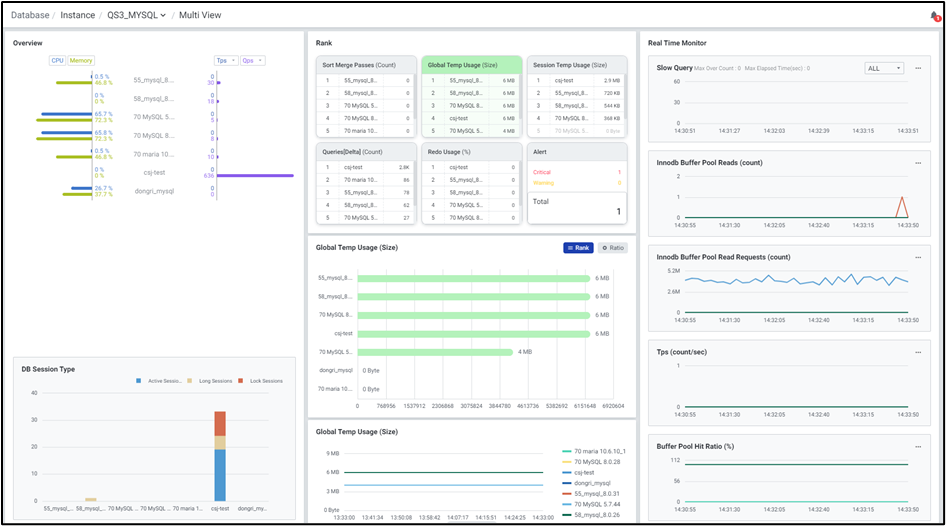Toggle the CPU metric in Overview
The width and height of the screenshot is (946, 526).
point(58,60)
